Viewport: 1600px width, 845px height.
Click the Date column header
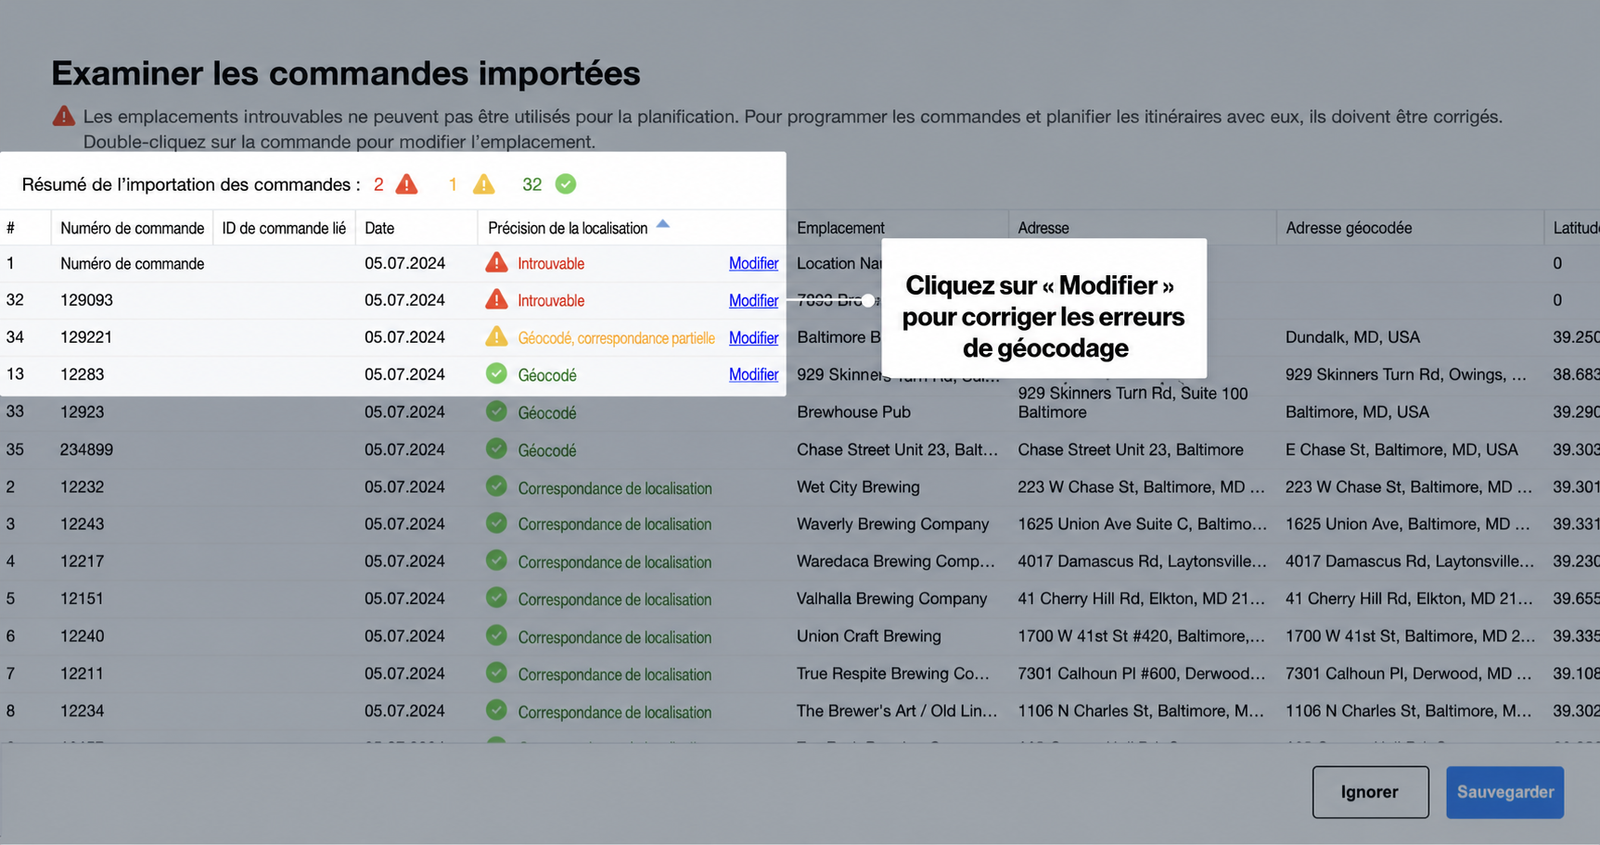379,228
